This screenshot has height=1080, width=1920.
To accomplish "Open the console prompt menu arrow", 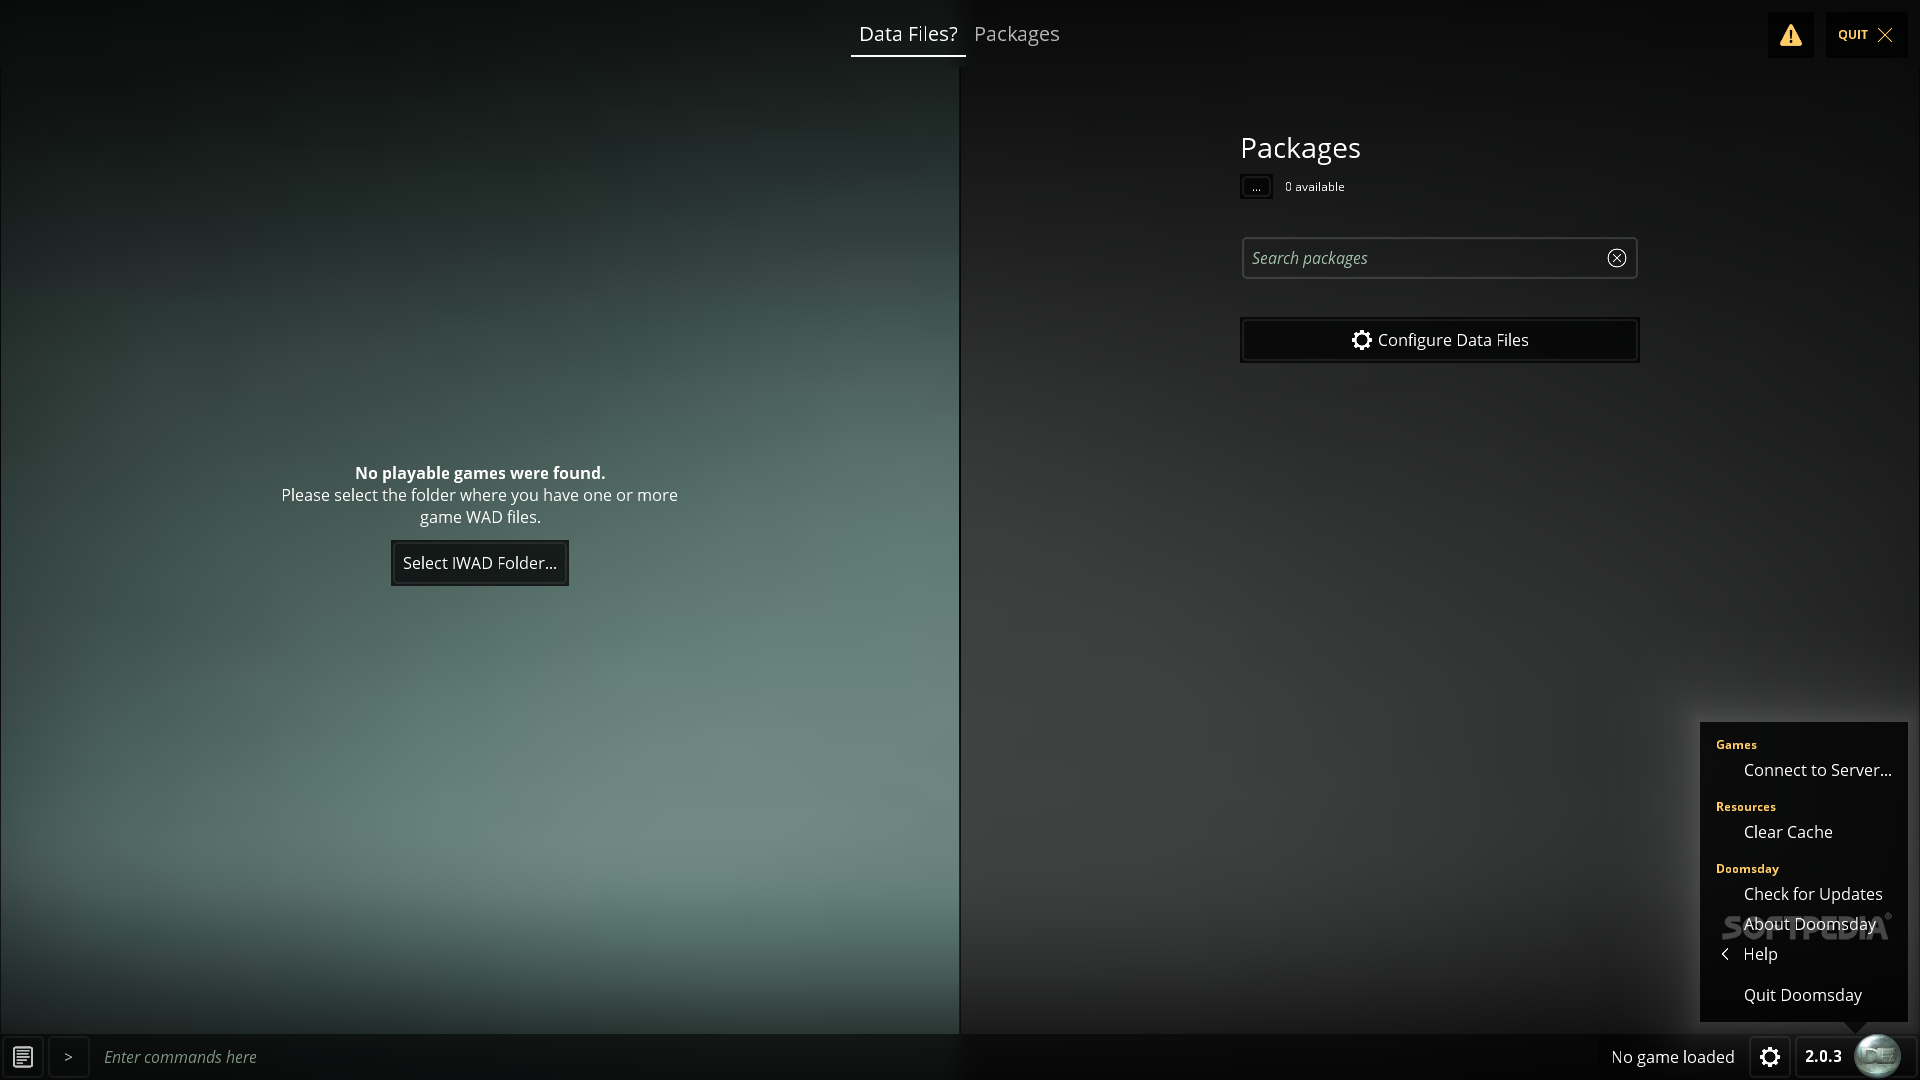I will click(x=68, y=1057).
